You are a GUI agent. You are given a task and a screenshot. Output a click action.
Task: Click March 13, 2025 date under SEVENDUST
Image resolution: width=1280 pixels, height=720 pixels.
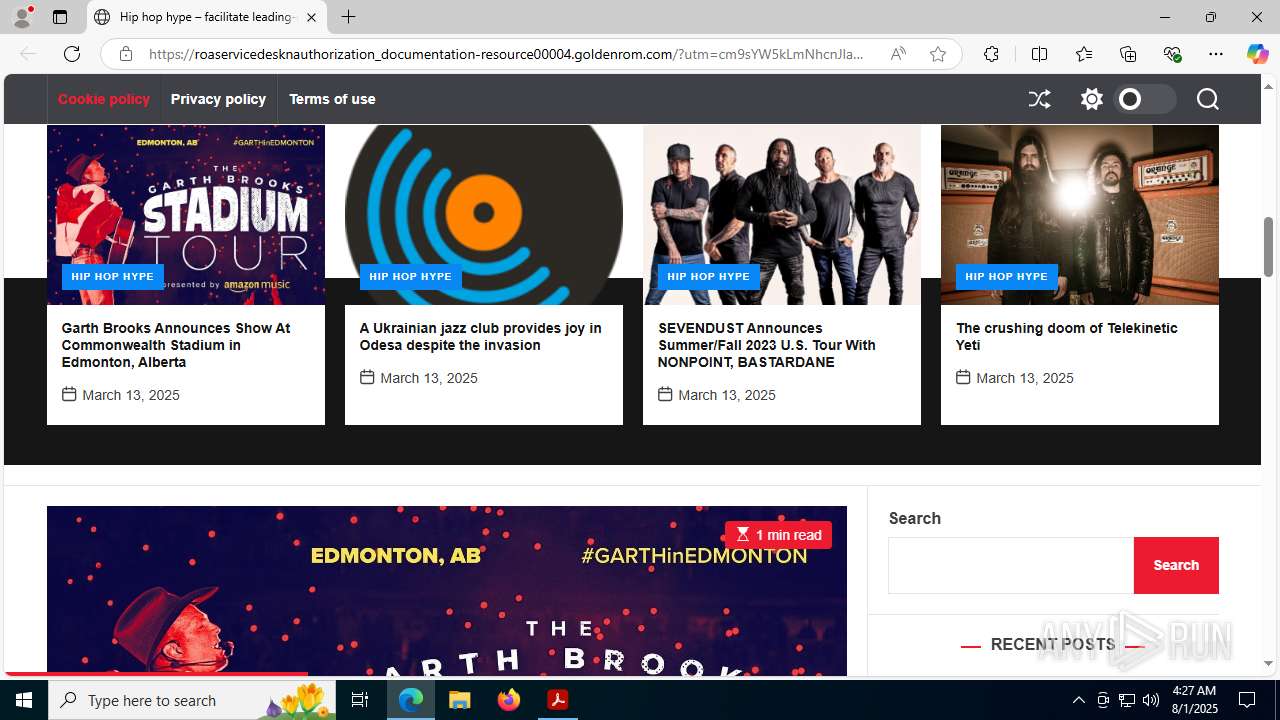pyautogui.click(x=727, y=395)
